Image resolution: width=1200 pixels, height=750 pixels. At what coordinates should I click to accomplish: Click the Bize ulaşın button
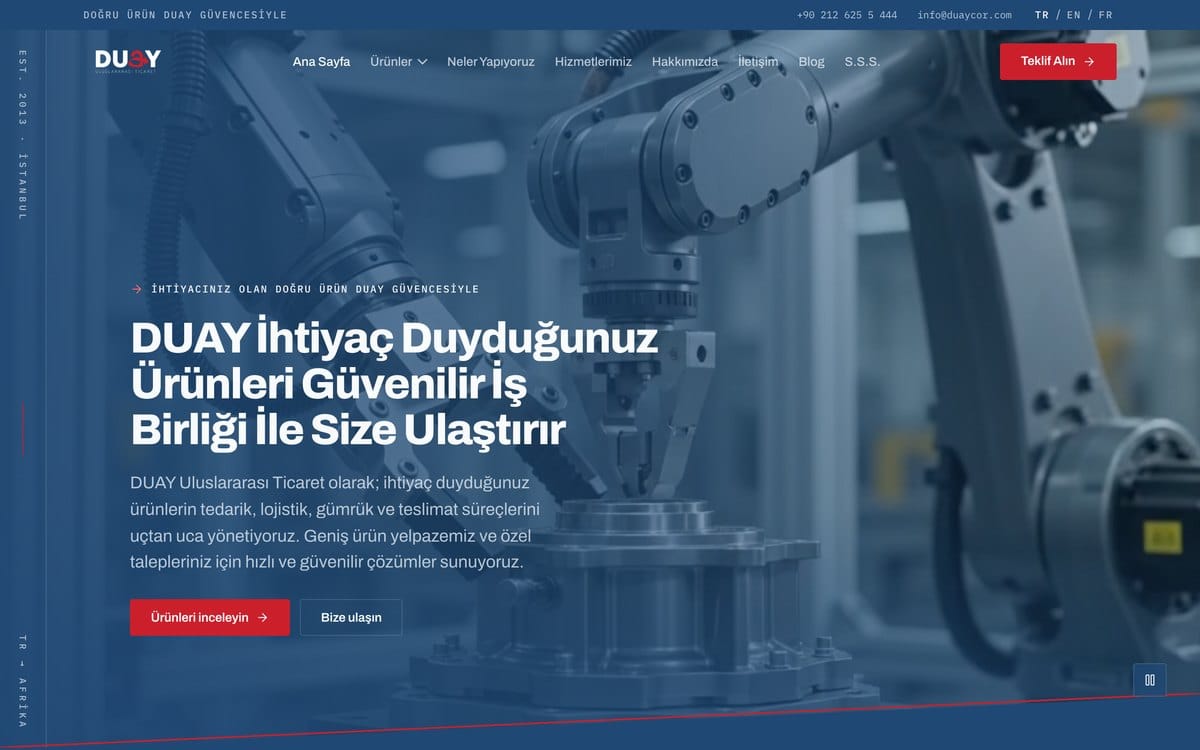(351, 617)
